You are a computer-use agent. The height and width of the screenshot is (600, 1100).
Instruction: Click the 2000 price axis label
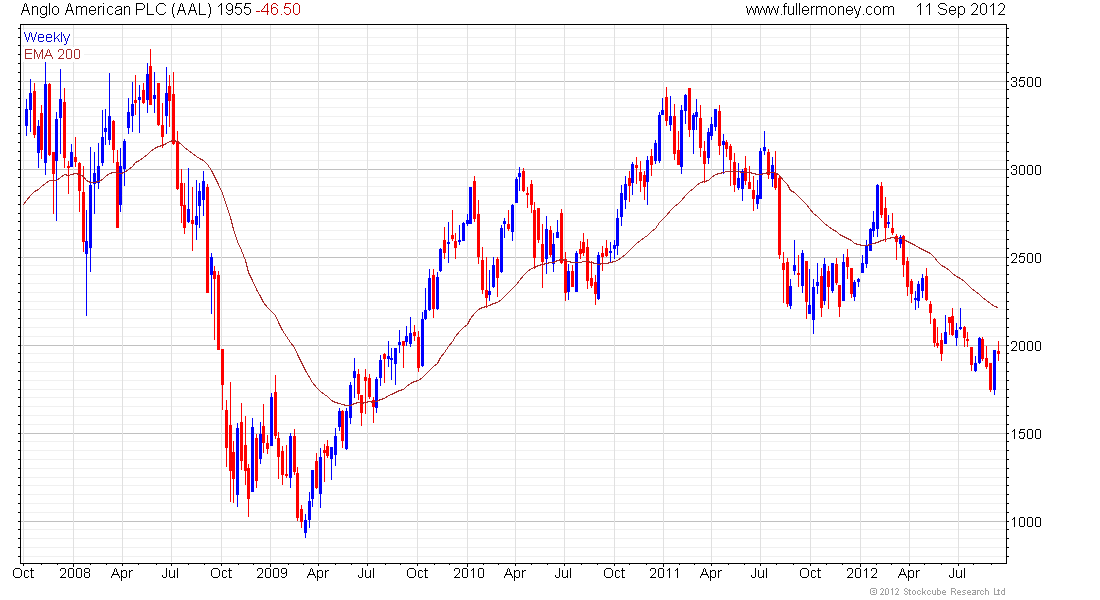coord(1025,346)
